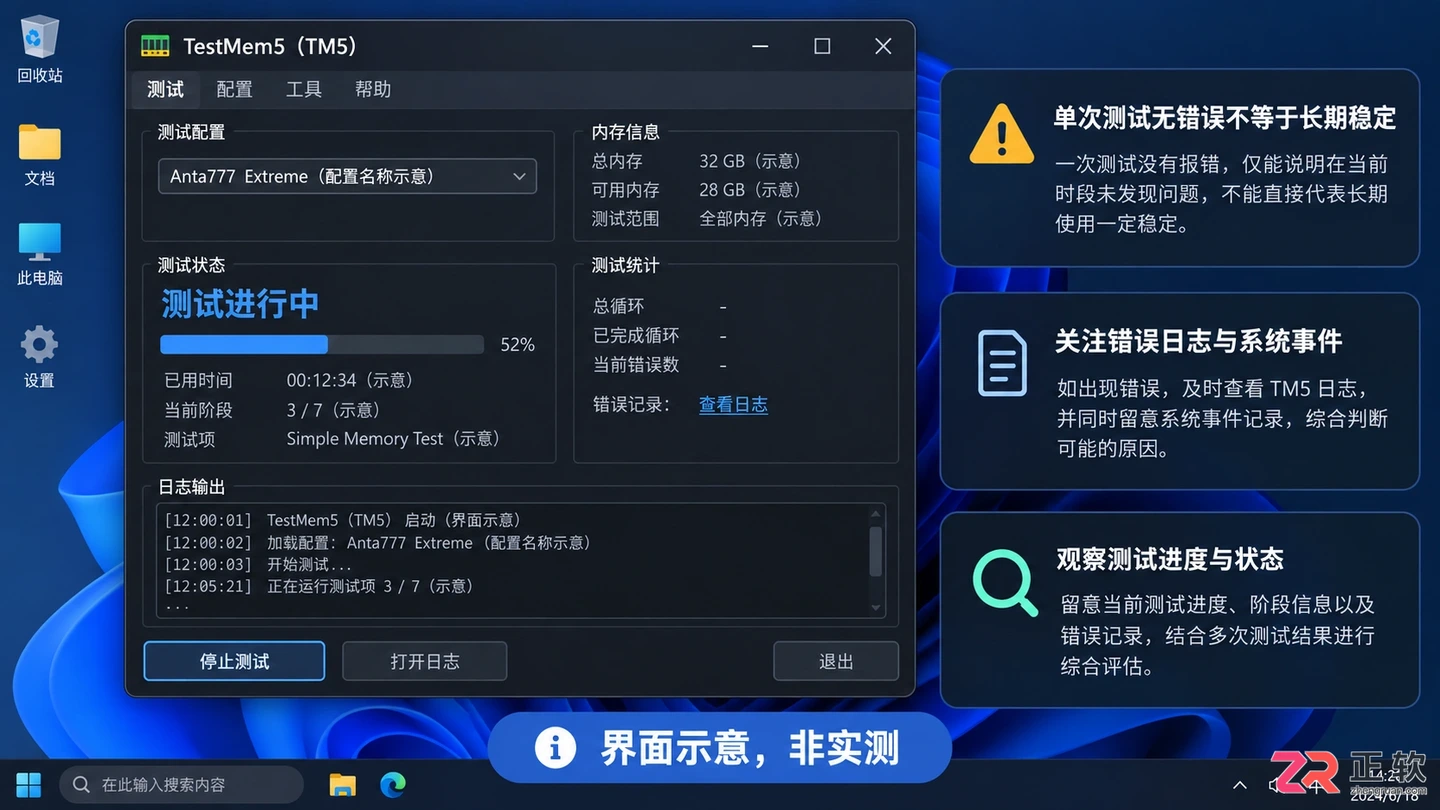Click the Windows Start button

pyautogui.click(x=29, y=785)
